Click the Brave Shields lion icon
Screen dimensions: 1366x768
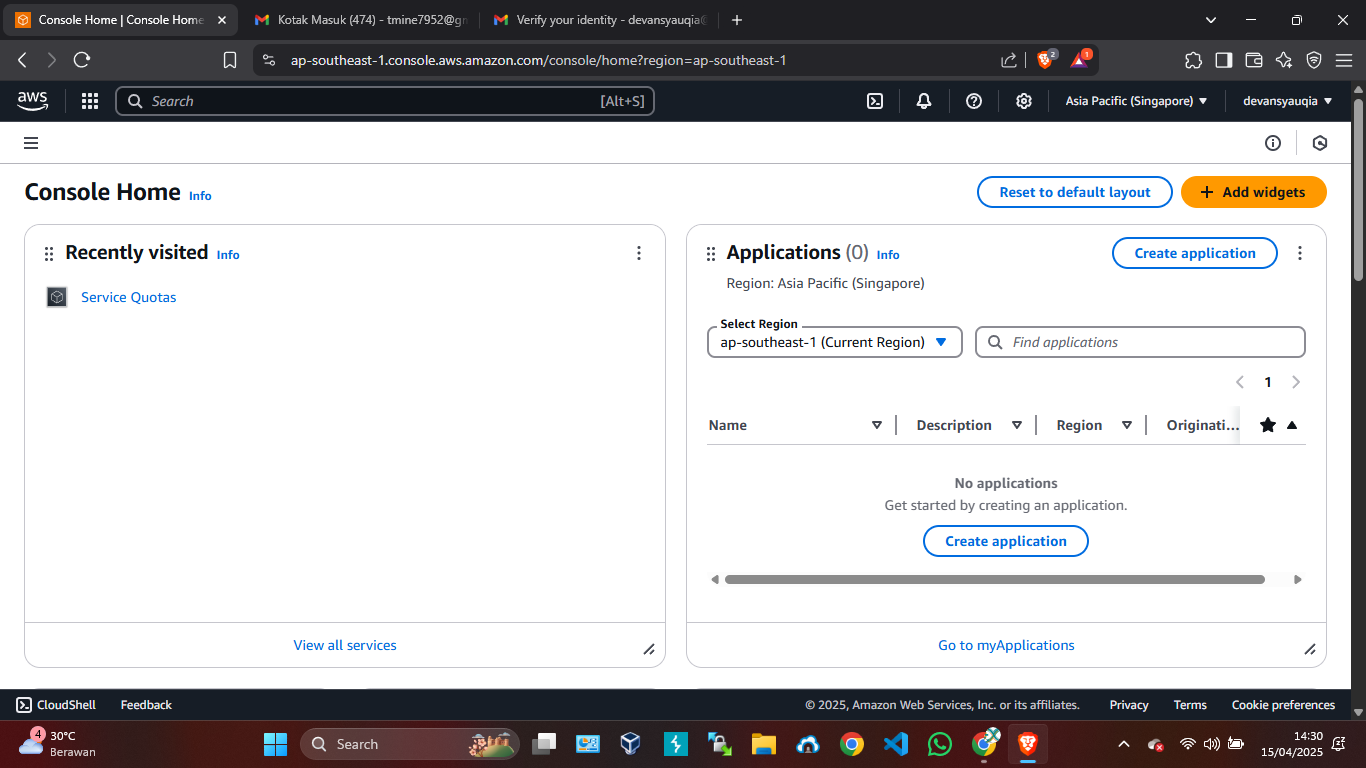1045,60
